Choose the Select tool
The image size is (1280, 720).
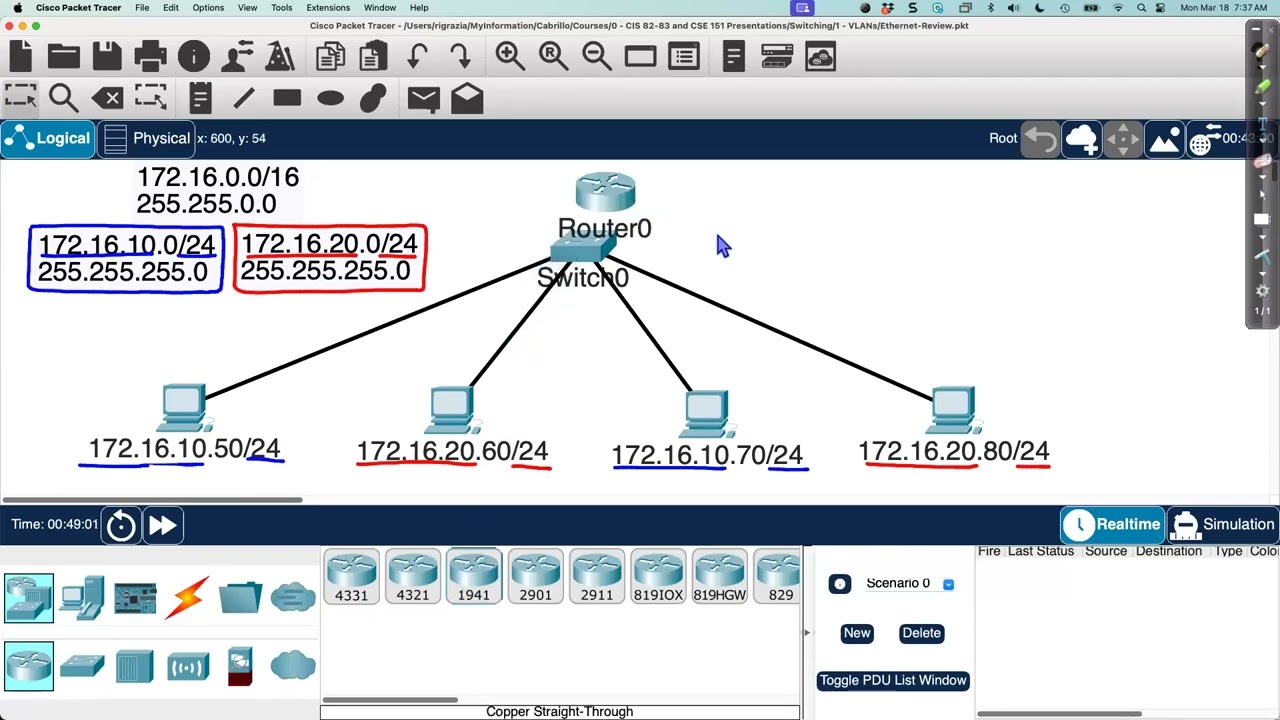click(20, 97)
